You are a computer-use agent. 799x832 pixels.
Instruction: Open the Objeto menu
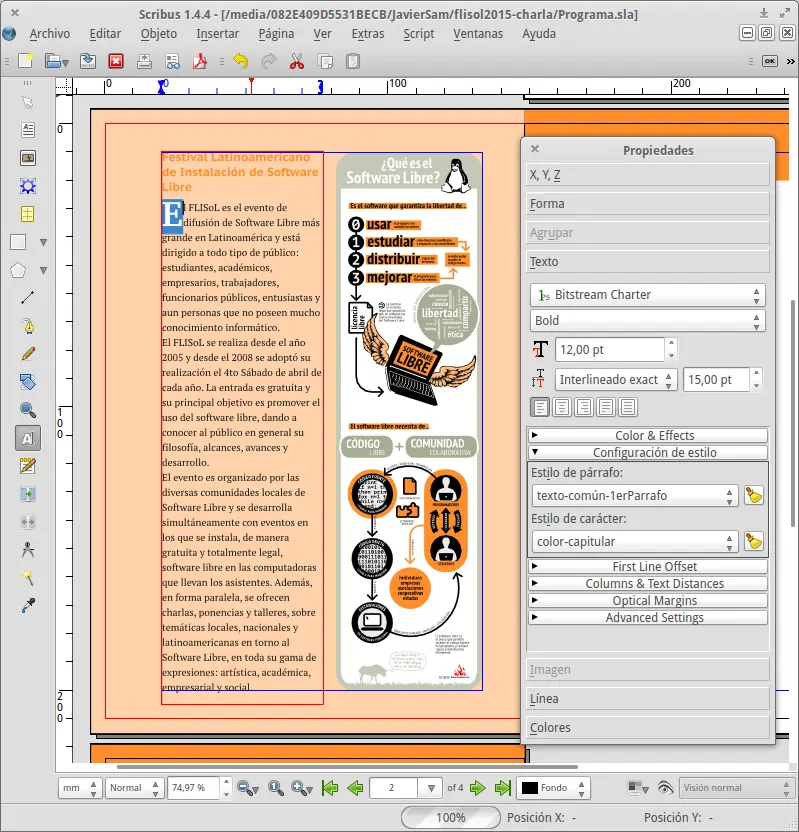[159, 33]
